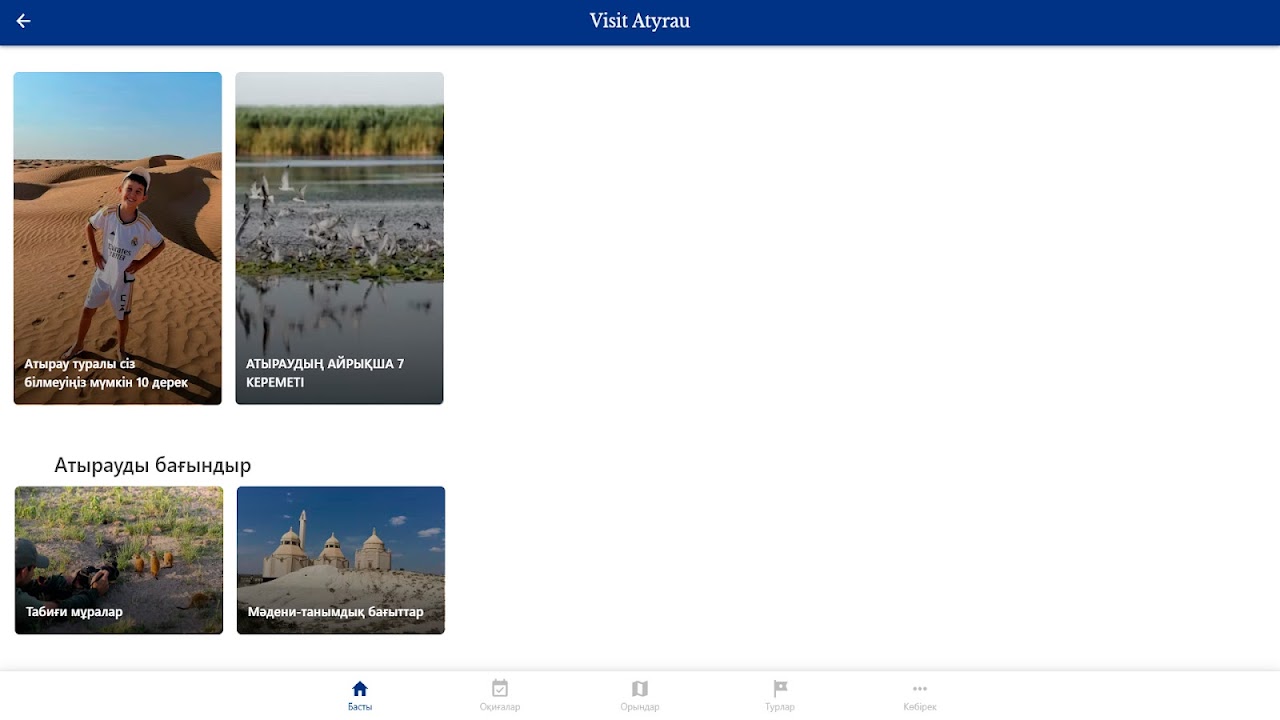Select the Орындар tab label
Screen dimensions: 1280x720
(640, 707)
